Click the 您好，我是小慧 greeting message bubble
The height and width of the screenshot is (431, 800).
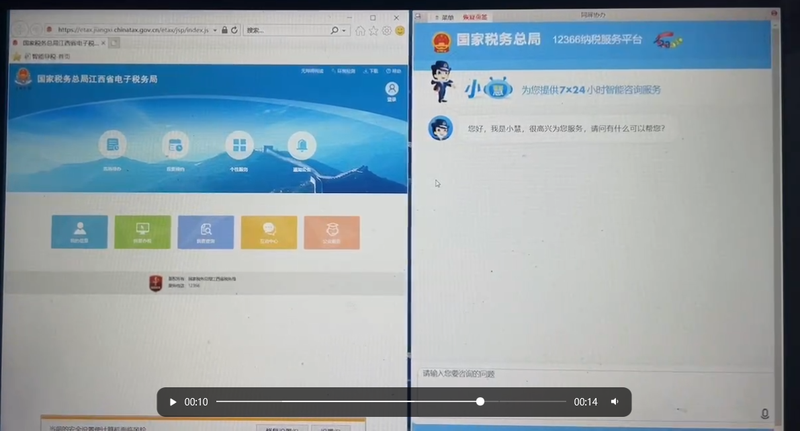(x=566, y=129)
